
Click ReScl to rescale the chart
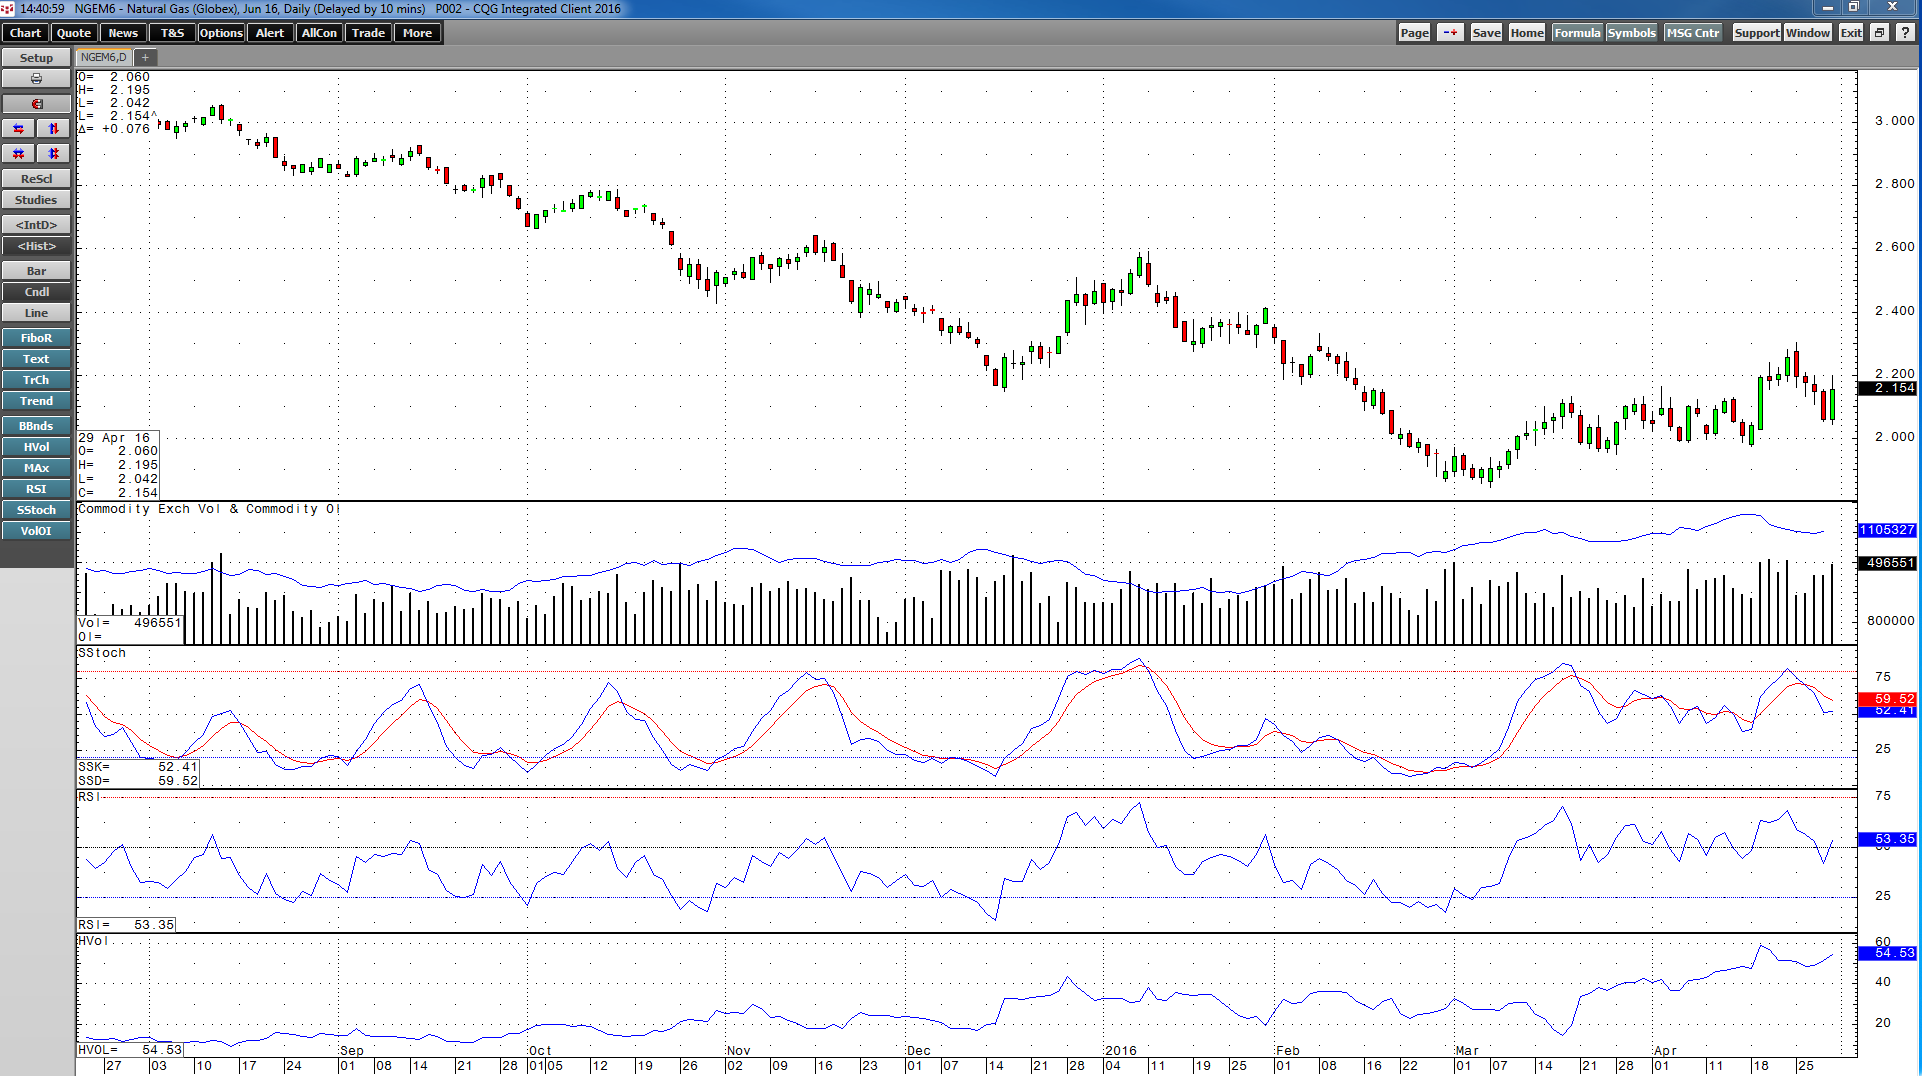(x=36, y=178)
